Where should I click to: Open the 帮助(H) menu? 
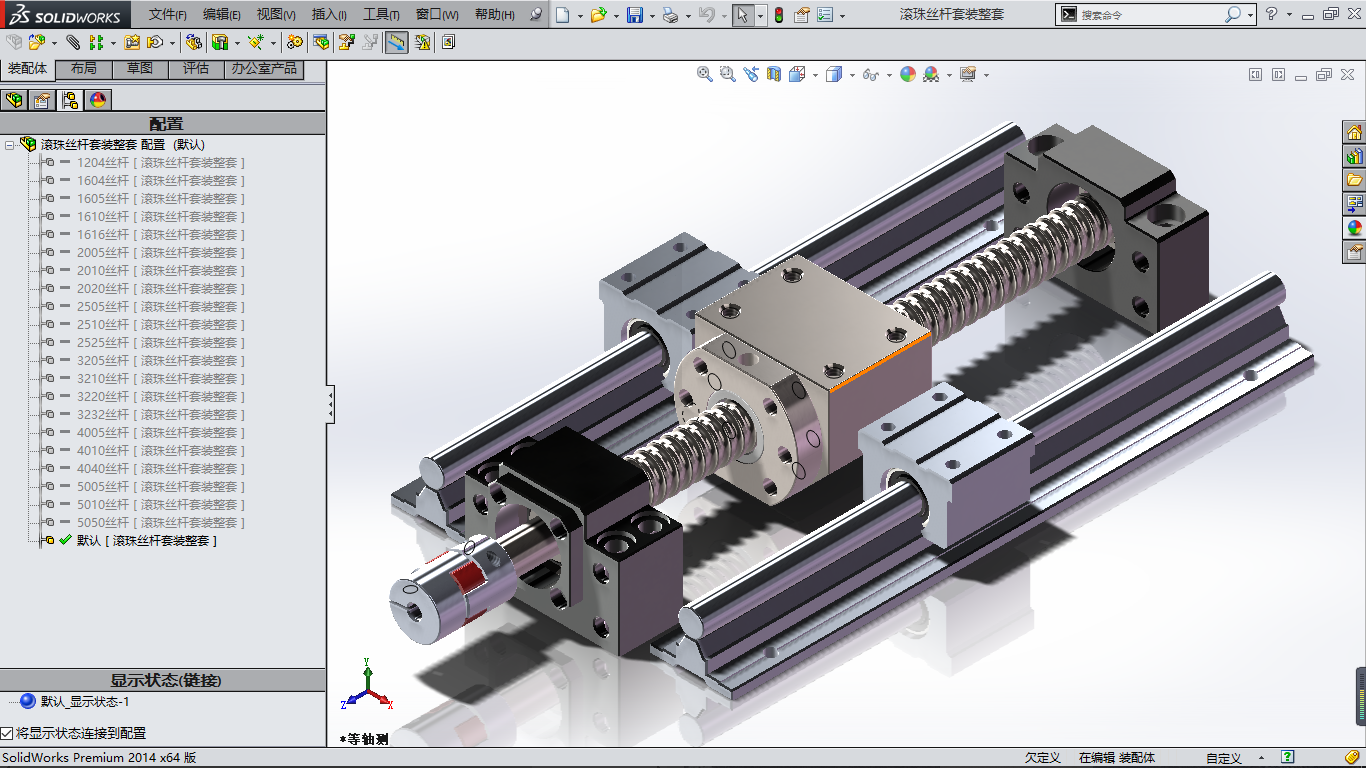click(x=495, y=15)
